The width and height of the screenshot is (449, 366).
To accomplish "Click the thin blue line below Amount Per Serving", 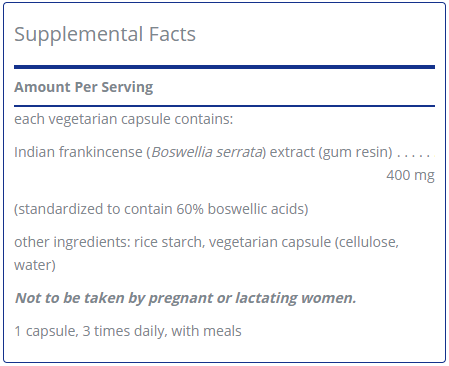I will coord(224,106).
